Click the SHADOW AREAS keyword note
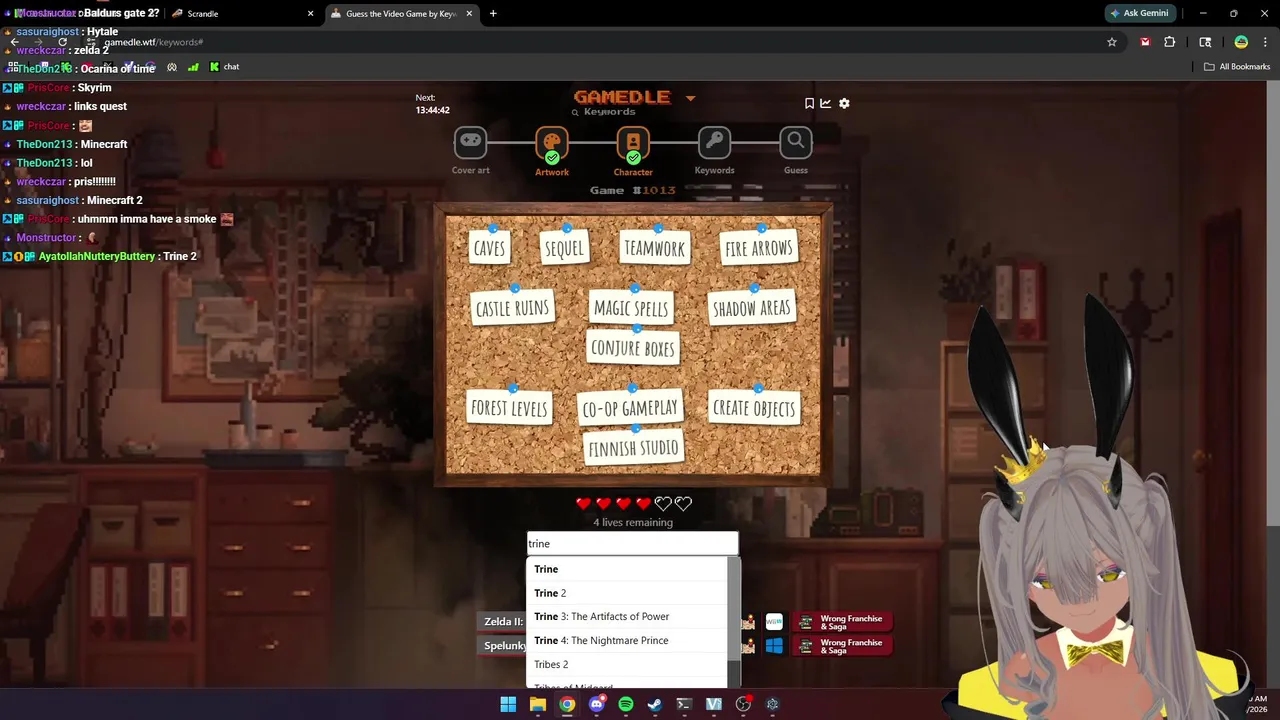This screenshot has width=1280, height=720. click(751, 307)
